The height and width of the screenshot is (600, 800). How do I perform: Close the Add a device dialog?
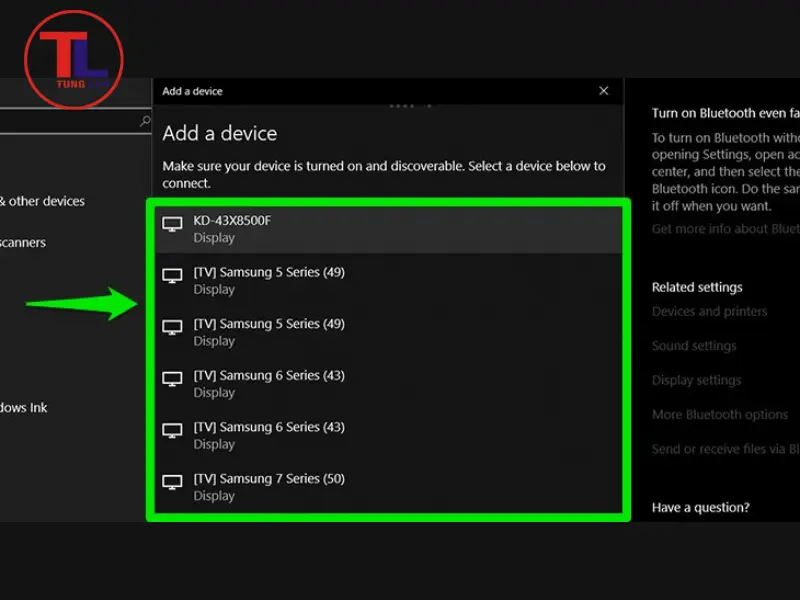[x=603, y=91]
